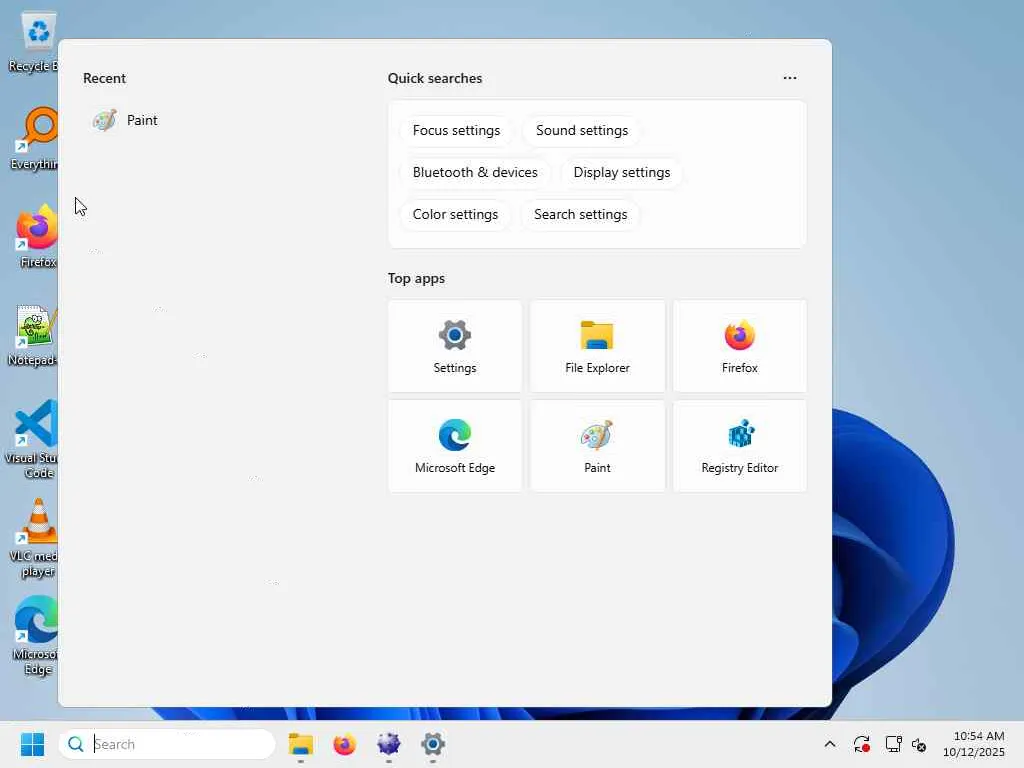Click the muted volume tray icon
The image size is (1024, 768).
click(x=919, y=744)
